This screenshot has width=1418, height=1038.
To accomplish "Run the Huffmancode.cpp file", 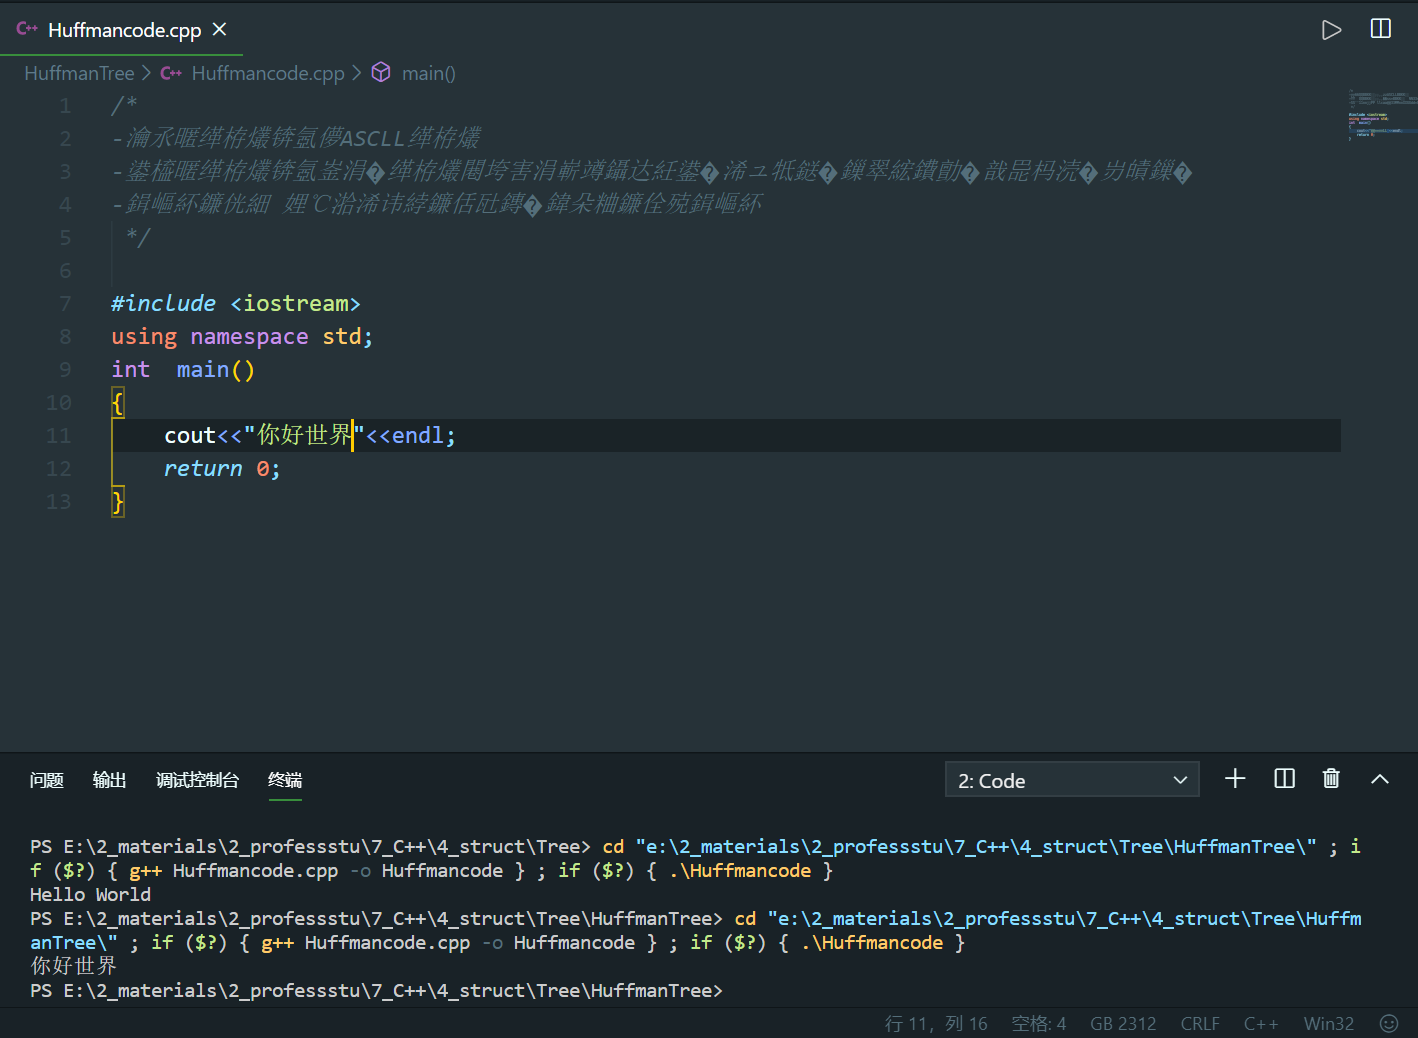I will 1331,29.
